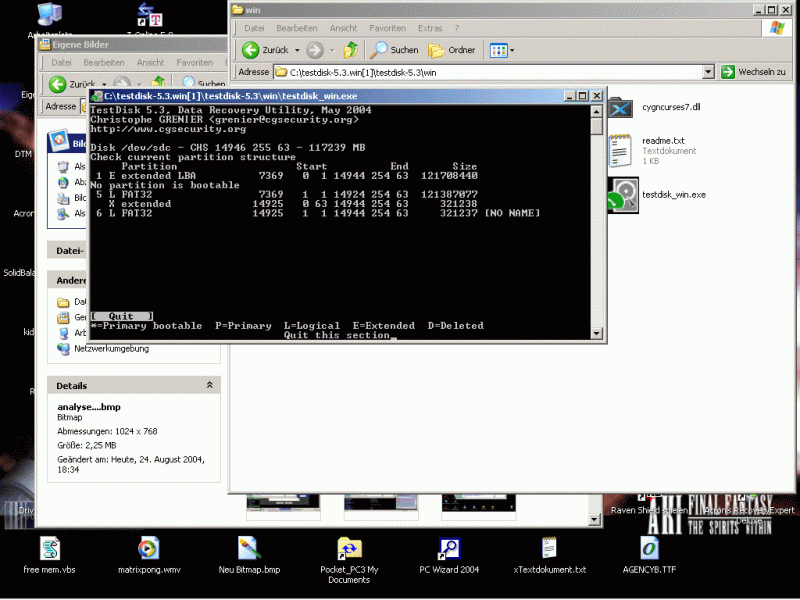Viewport: 800px width, 600px height.
Task: Click Netzwerkumgebung link in side panel
Action: pyautogui.click(x=112, y=348)
